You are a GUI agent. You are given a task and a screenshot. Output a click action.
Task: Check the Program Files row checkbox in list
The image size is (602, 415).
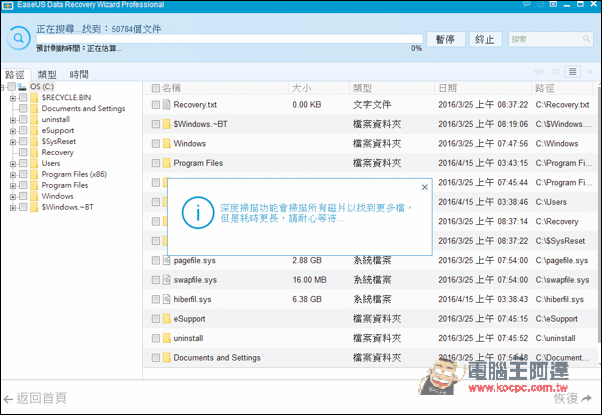(x=155, y=163)
